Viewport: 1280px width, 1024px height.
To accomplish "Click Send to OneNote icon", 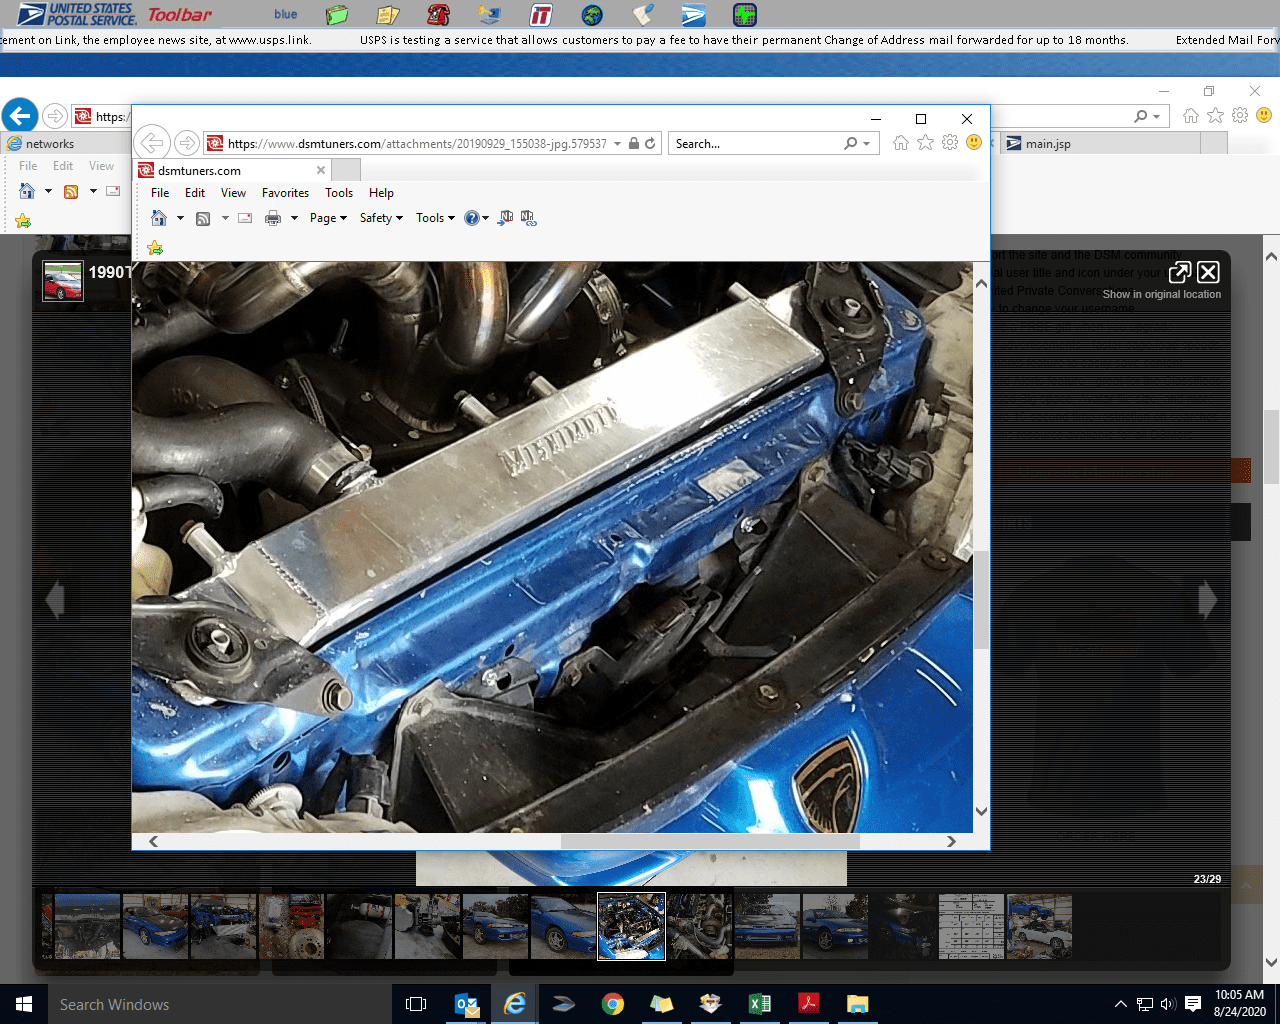I will pyautogui.click(x=506, y=218).
